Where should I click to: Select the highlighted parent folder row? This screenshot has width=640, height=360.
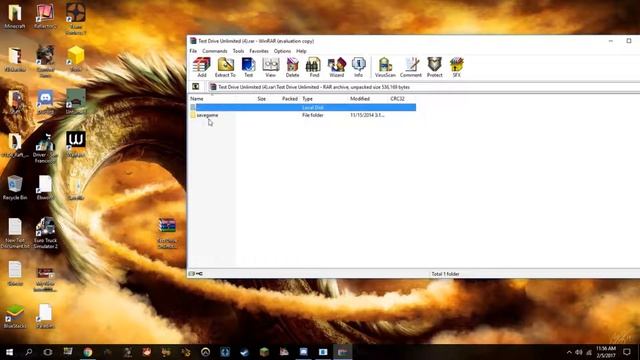coord(302,107)
